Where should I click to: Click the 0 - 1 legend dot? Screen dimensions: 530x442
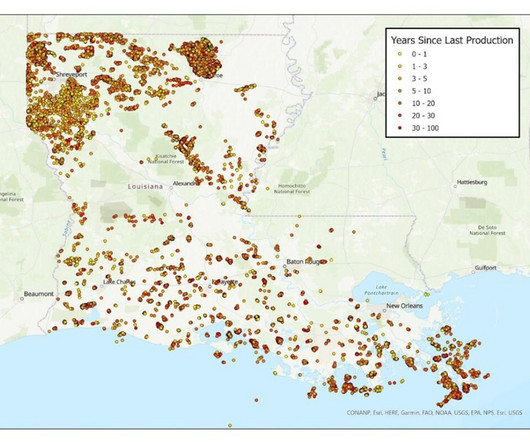pyautogui.click(x=400, y=54)
